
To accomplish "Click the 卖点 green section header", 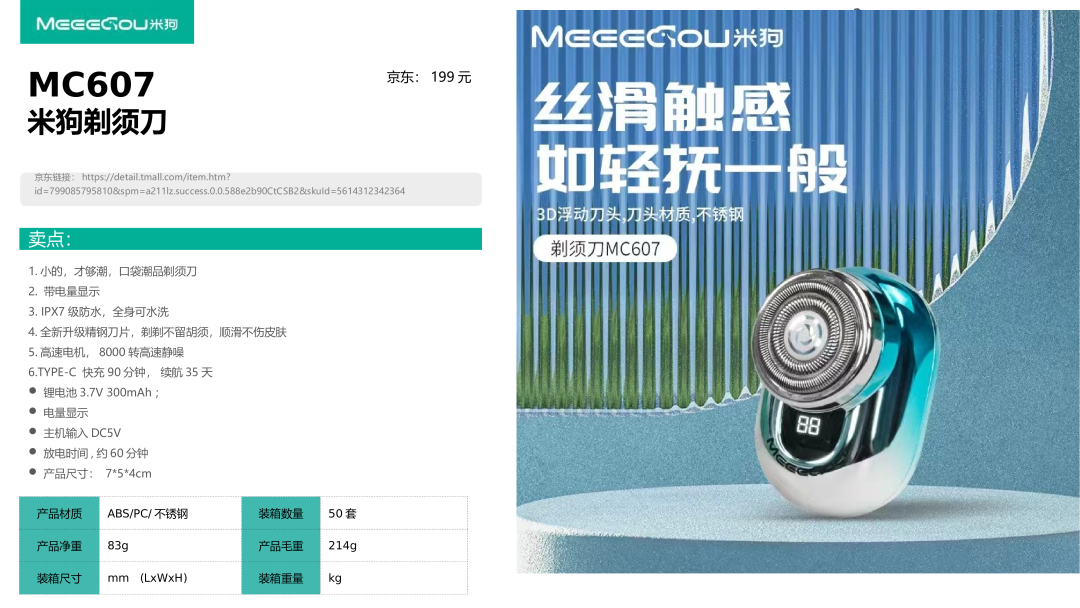I will (251, 239).
